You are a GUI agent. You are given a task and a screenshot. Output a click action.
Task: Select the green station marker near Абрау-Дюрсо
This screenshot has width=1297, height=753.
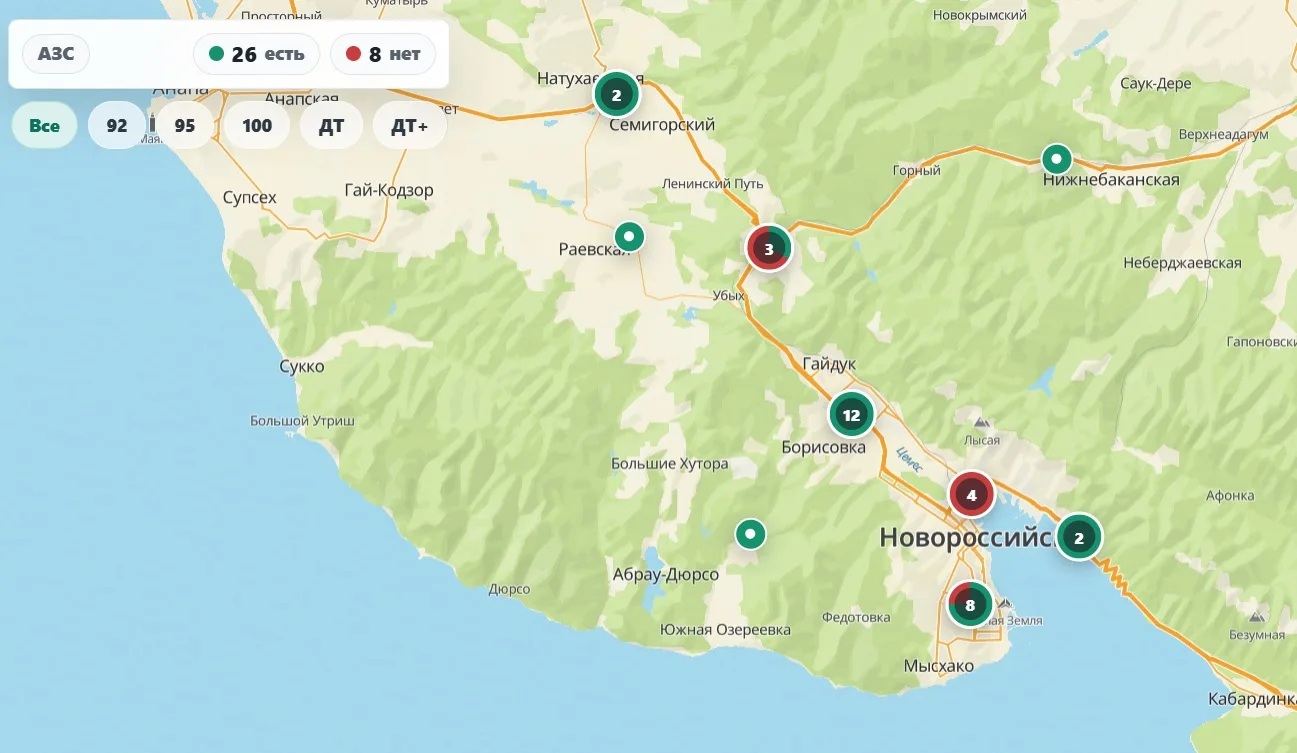750,534
